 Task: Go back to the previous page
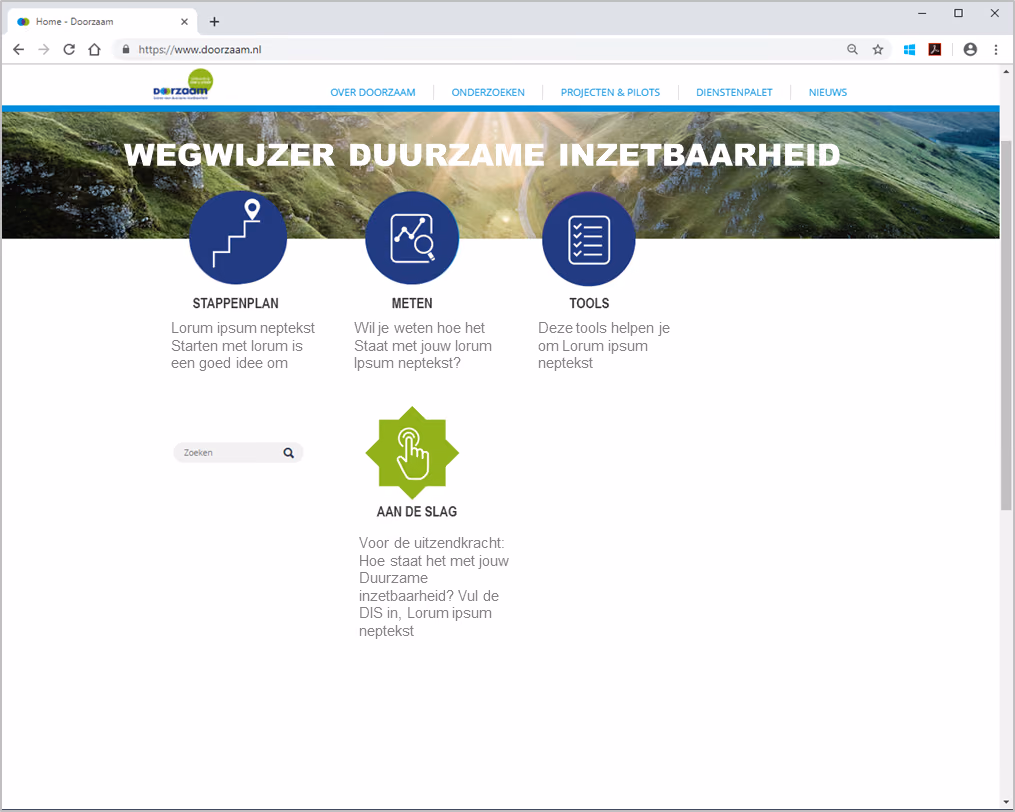coord(19,49)
